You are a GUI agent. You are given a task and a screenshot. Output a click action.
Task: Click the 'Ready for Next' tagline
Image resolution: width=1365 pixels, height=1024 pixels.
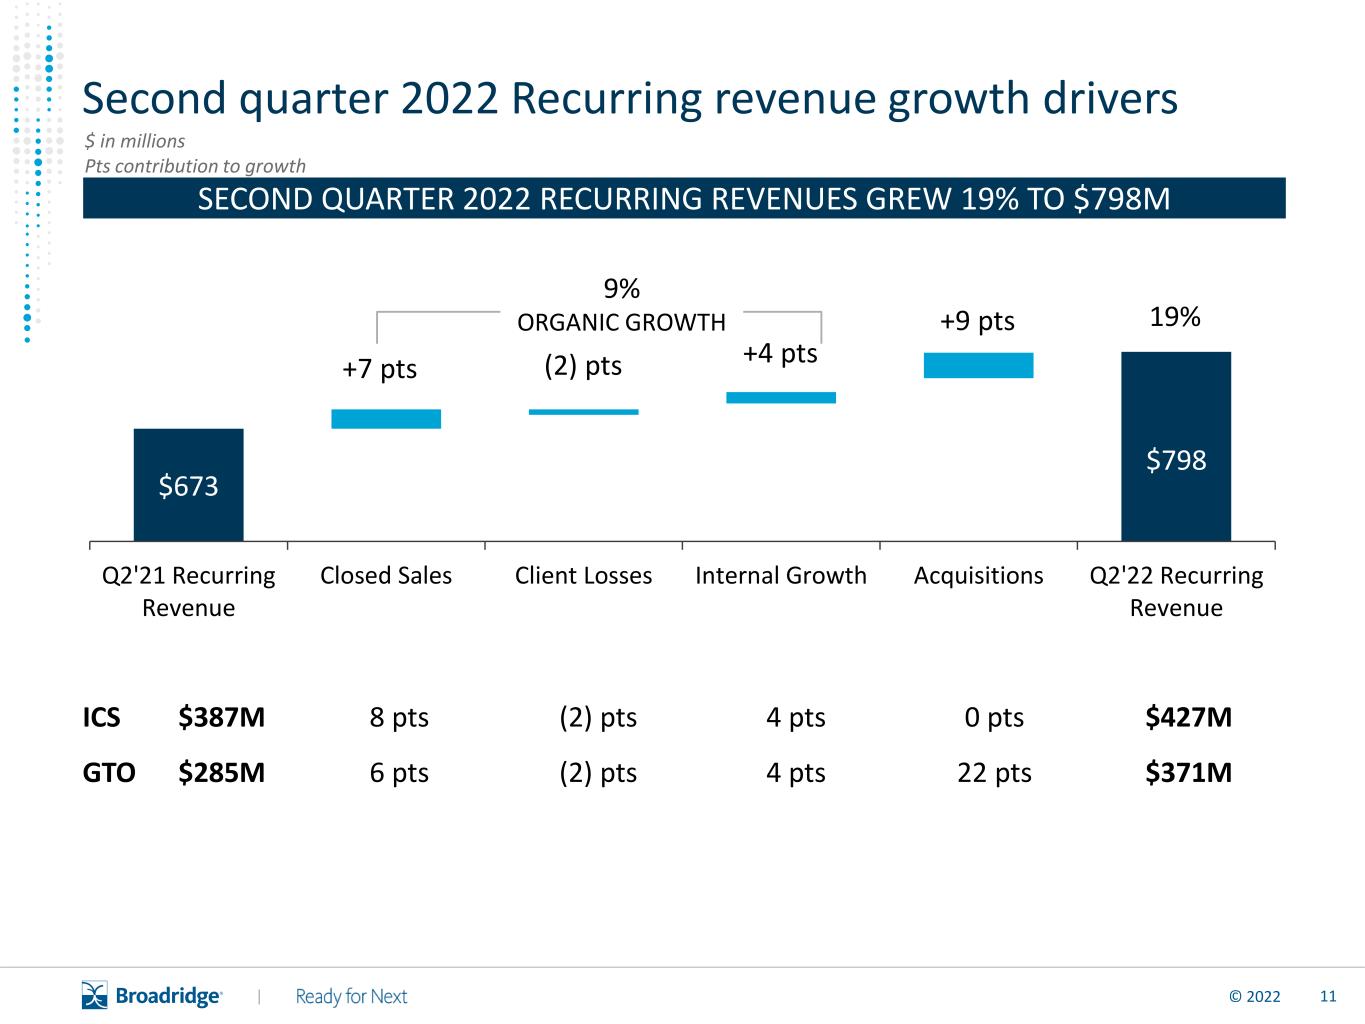[351, 996]
